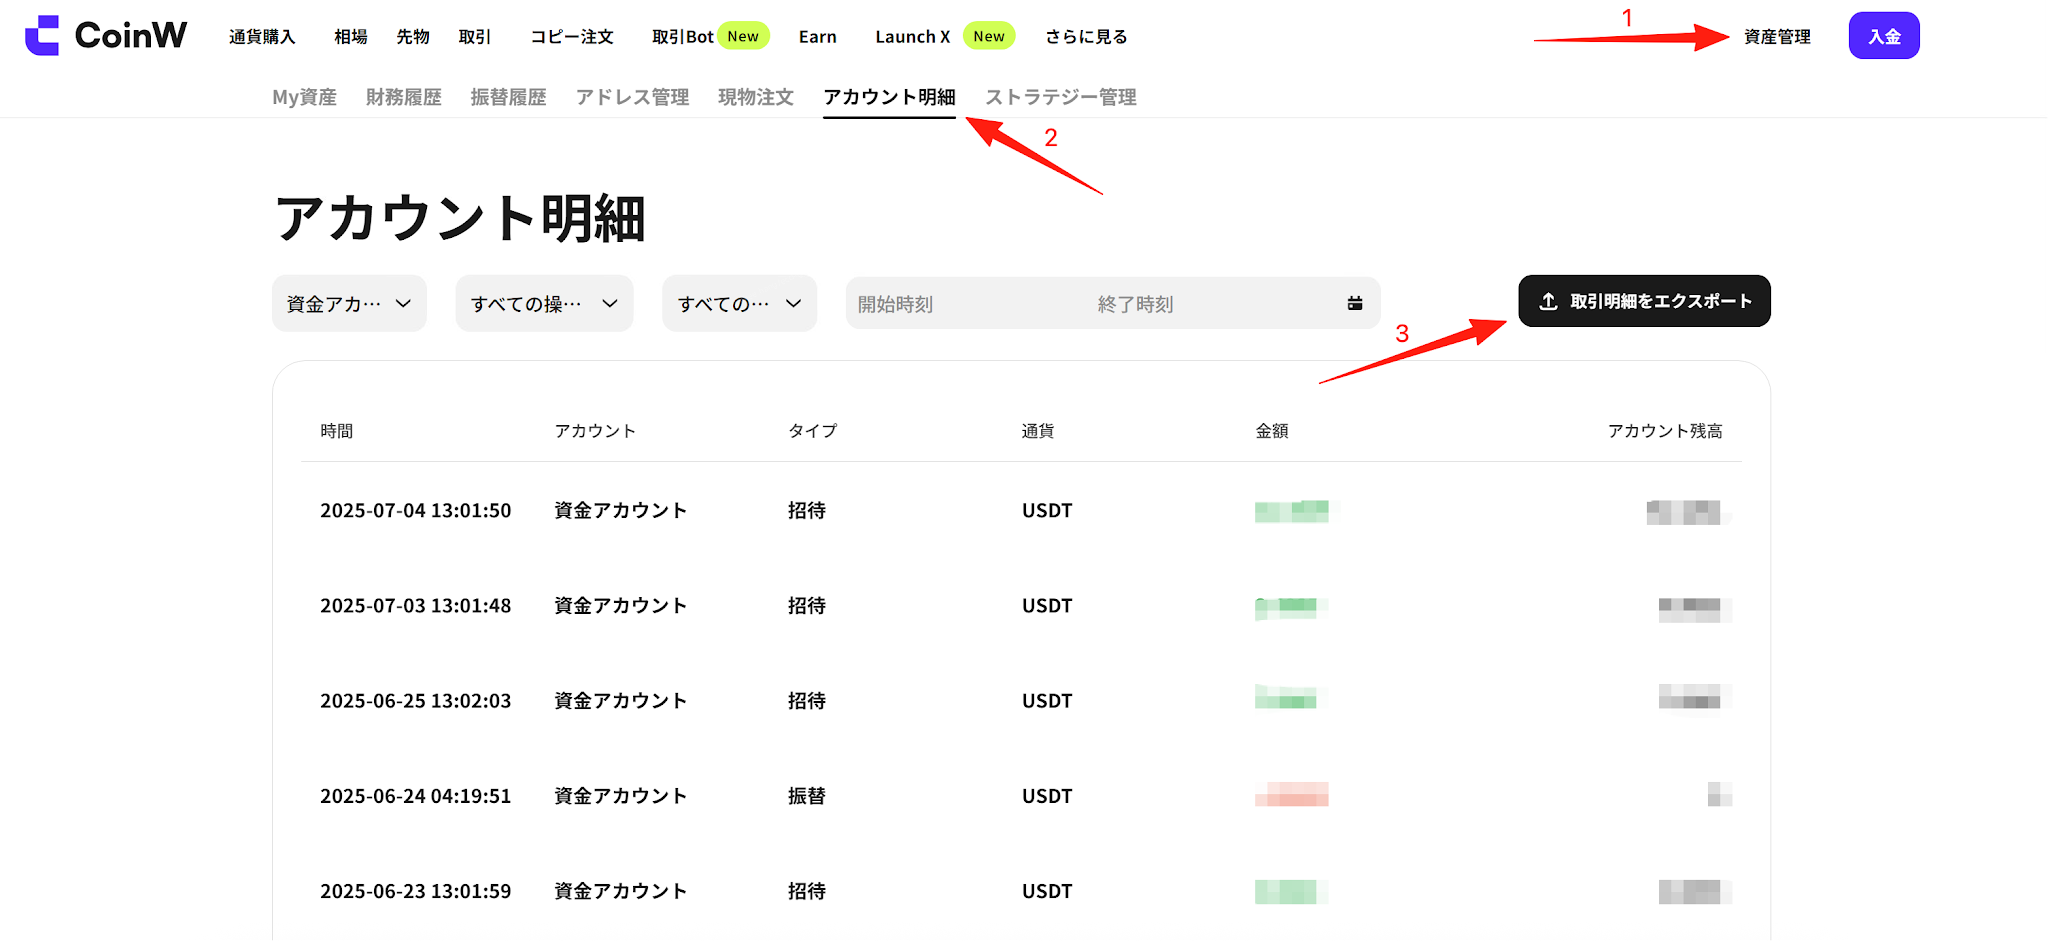2048x941 pixels.
Task: Switch to My資産 tab
Action: 305,97
